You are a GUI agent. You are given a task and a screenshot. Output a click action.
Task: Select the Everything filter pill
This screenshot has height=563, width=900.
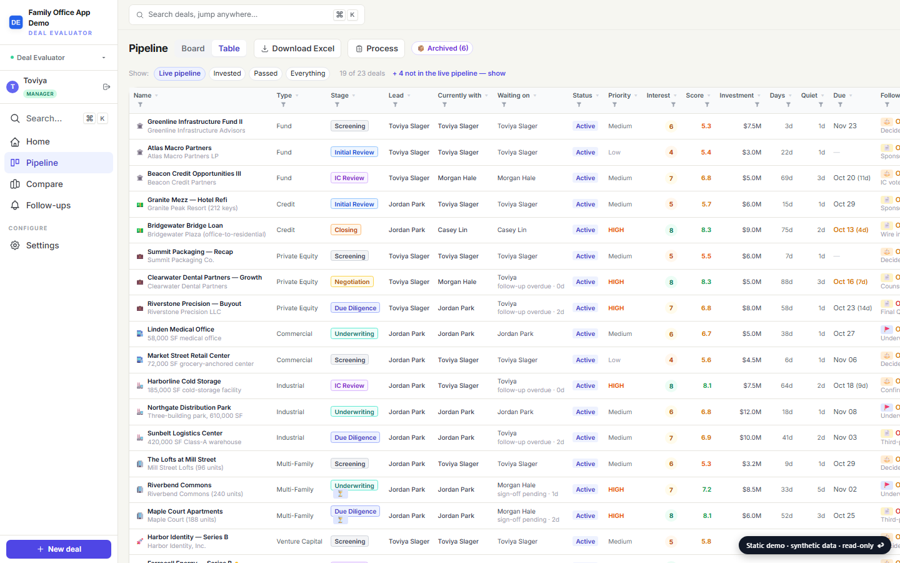tap(308, 73)
